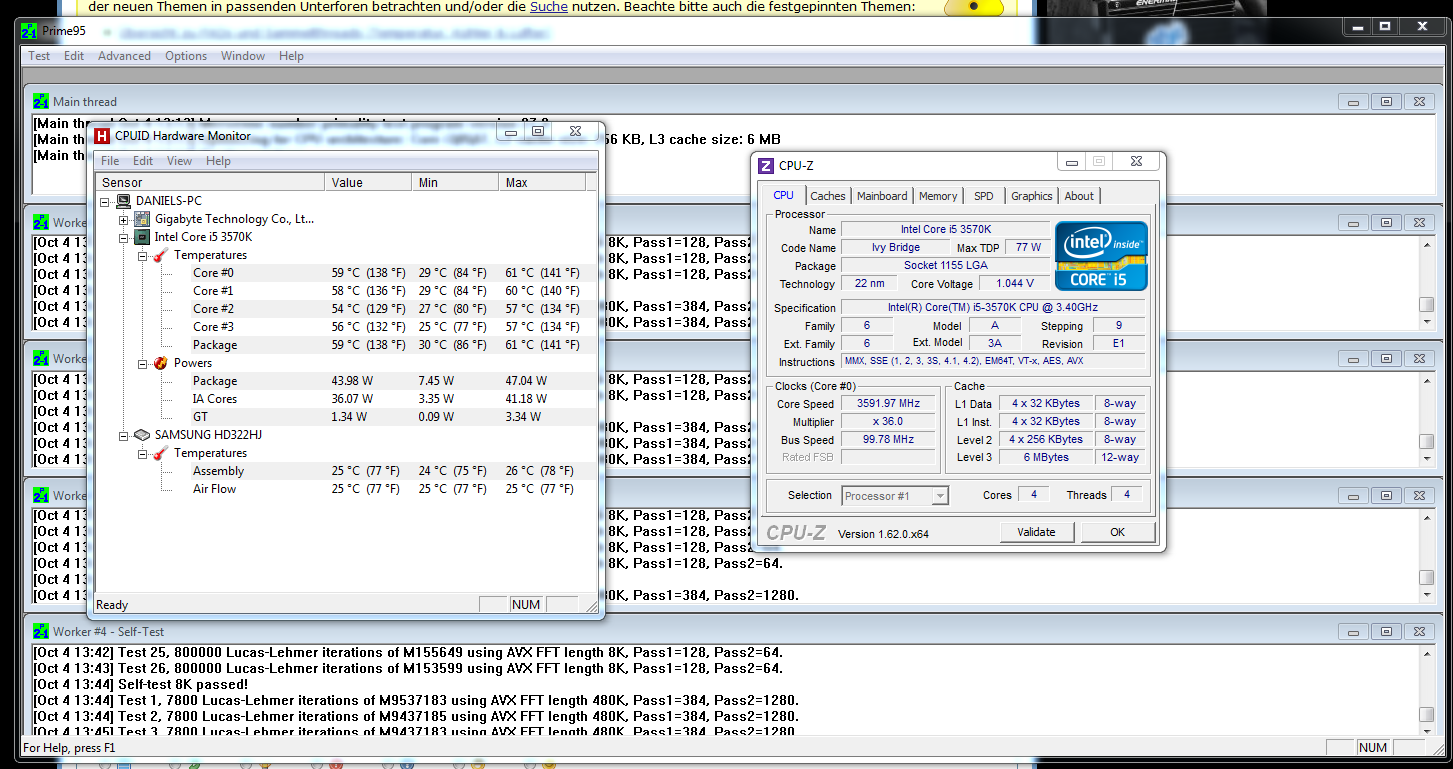Click the scroll-up arrow in Worker #4 window

tap(1427, 654)
